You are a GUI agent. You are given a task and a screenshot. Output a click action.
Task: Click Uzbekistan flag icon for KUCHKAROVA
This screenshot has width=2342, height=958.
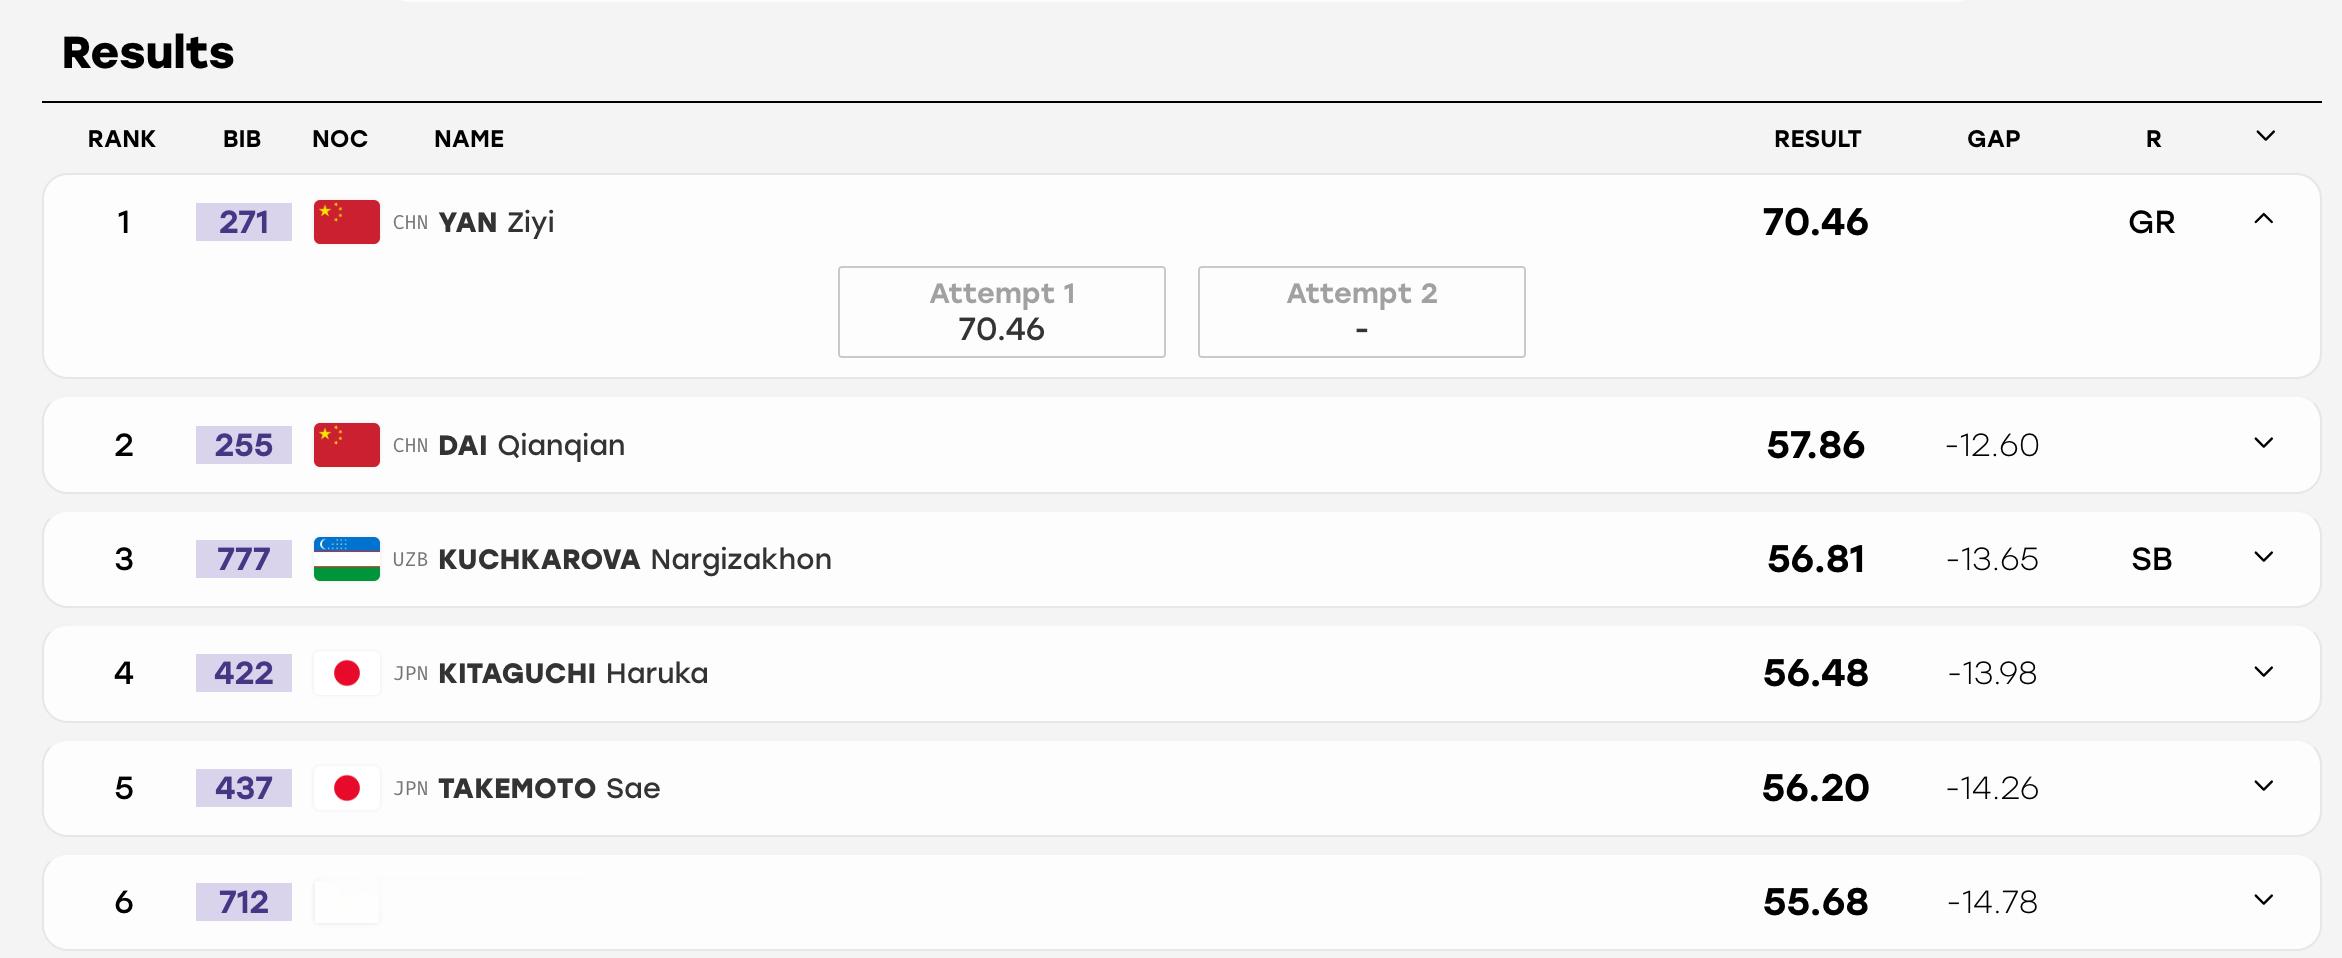(x=347, y=559)
